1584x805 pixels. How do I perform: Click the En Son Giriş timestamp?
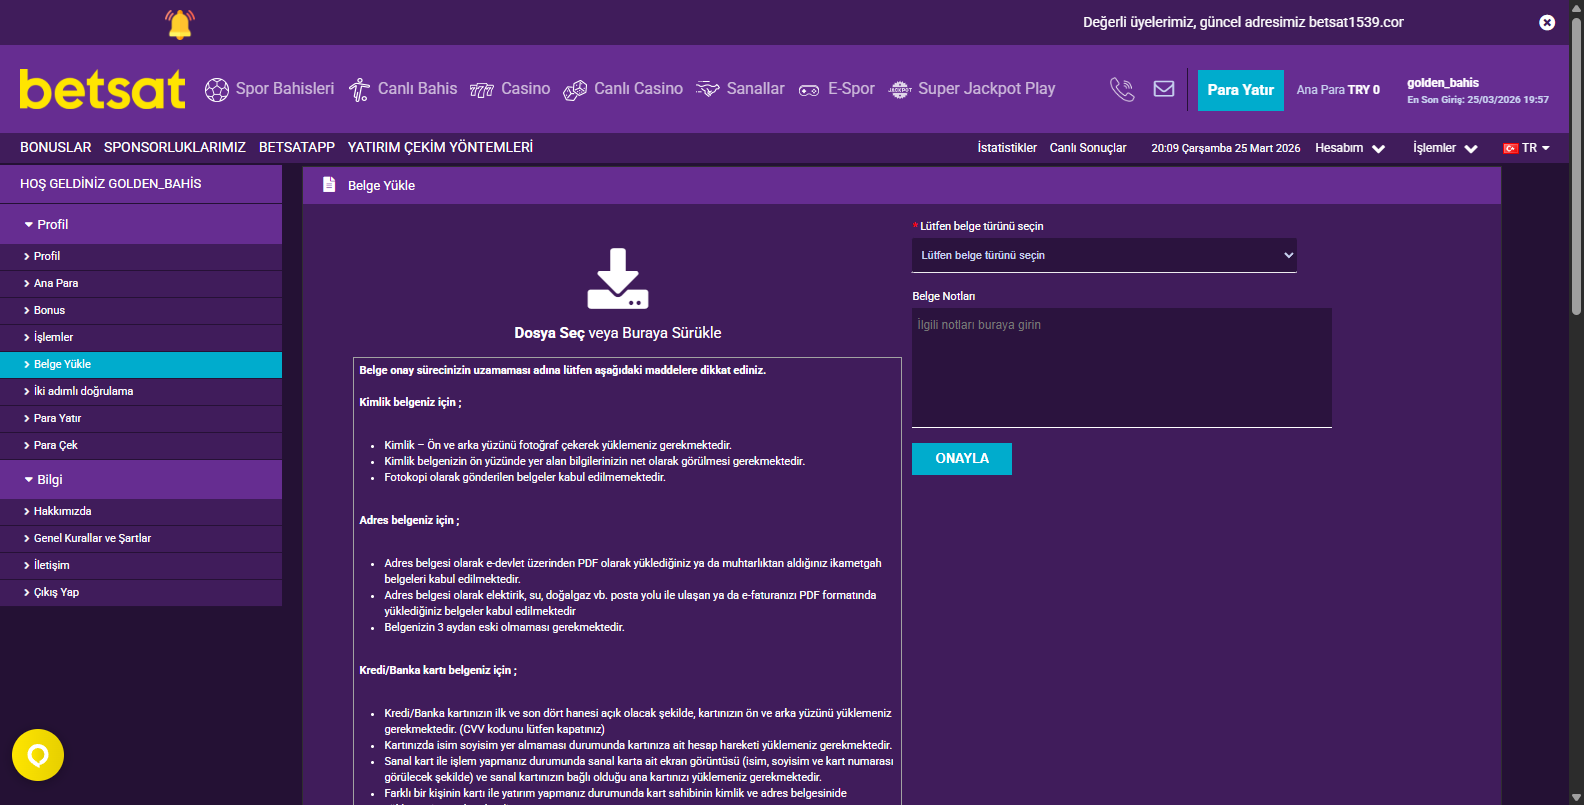point(1478,100)
